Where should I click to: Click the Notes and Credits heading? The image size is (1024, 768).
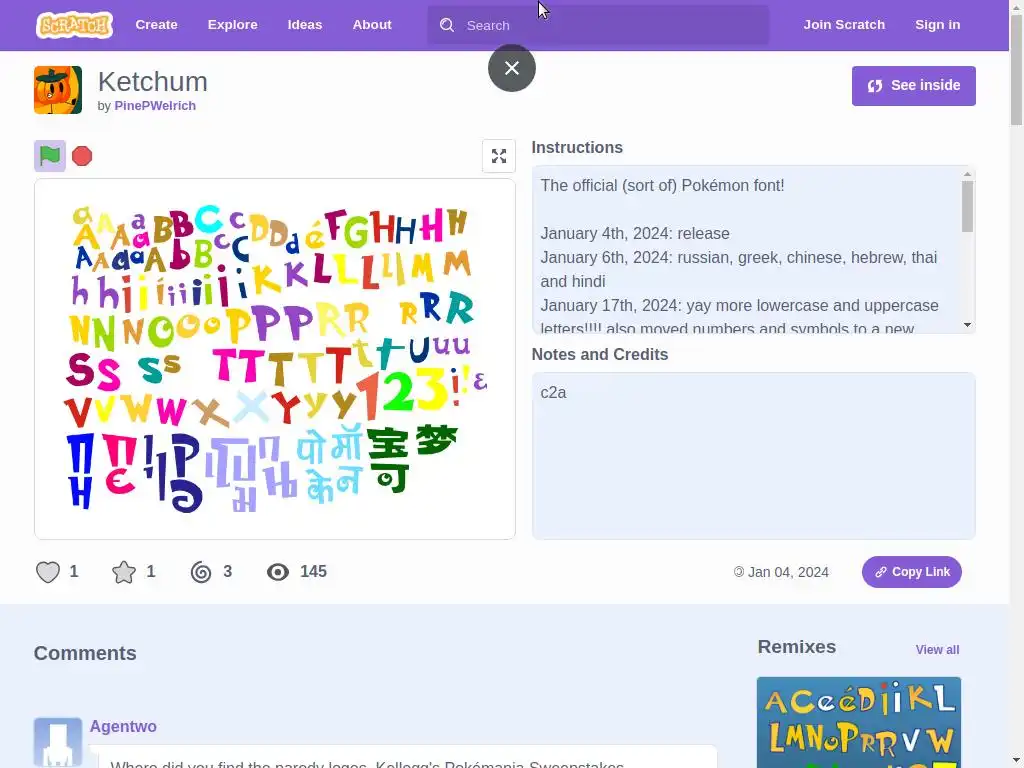coord(600,355)
